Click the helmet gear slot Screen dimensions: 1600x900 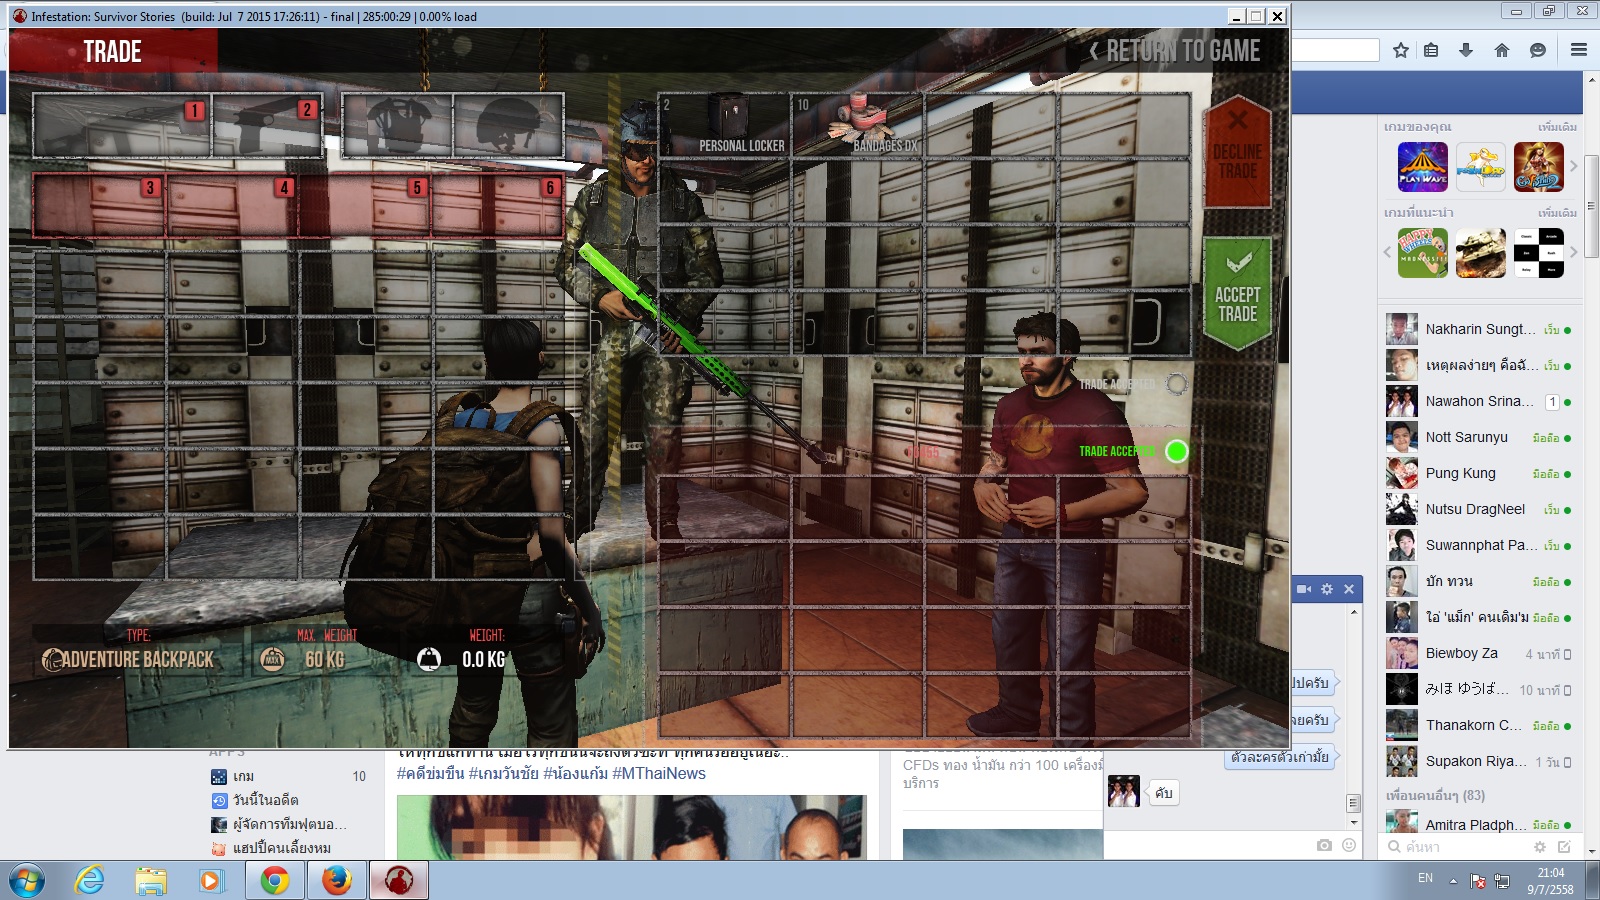tap(508, 125)
